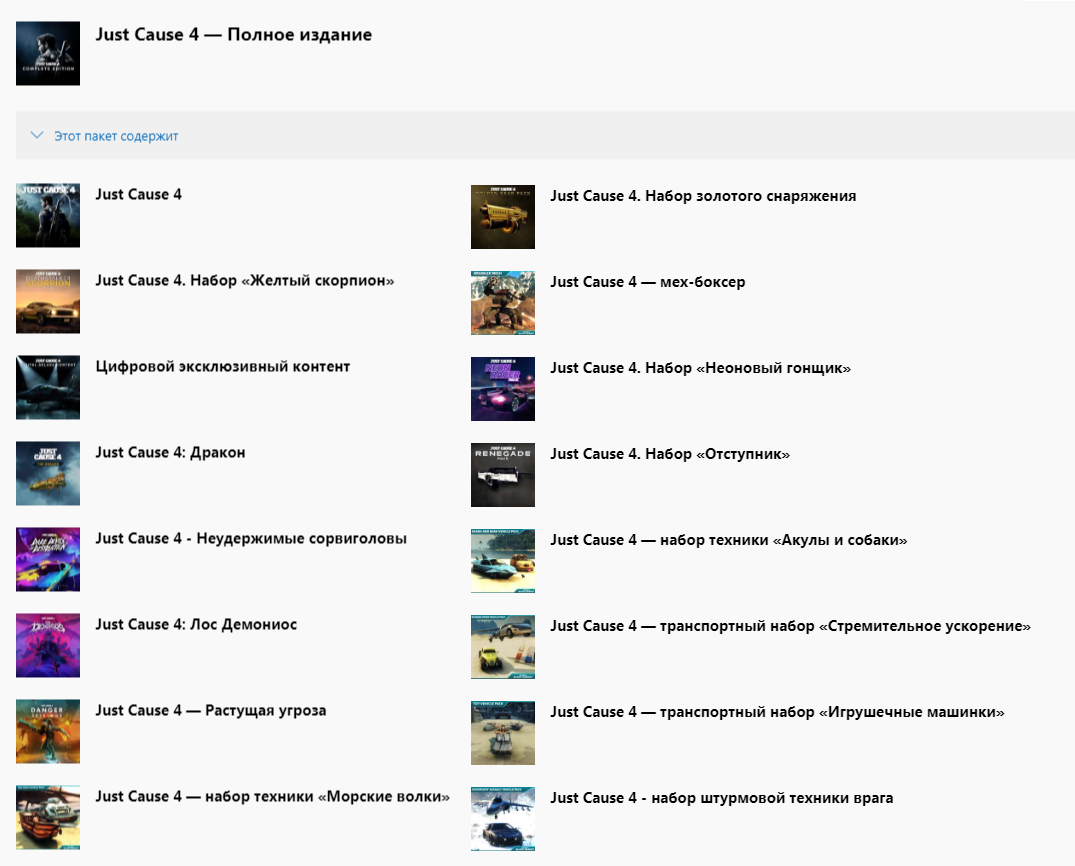Open the «Игрушечные машинки» pack thumbnail

tap(503, 733)
